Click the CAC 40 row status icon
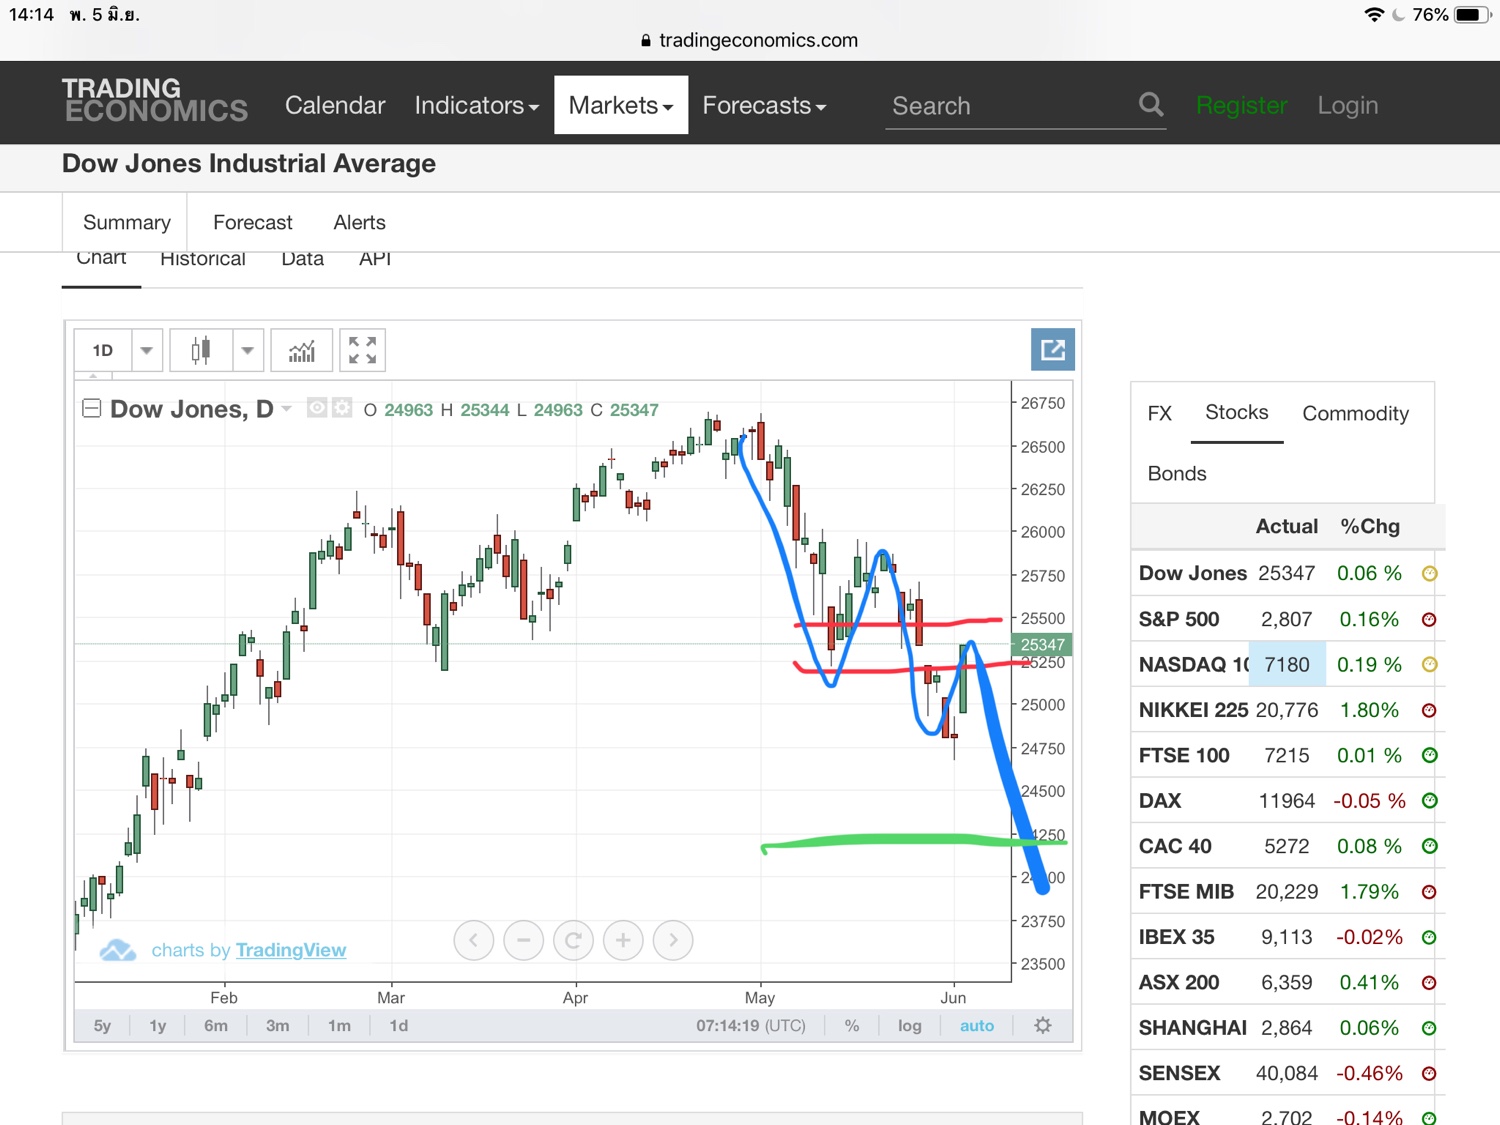 point(1430,847)
